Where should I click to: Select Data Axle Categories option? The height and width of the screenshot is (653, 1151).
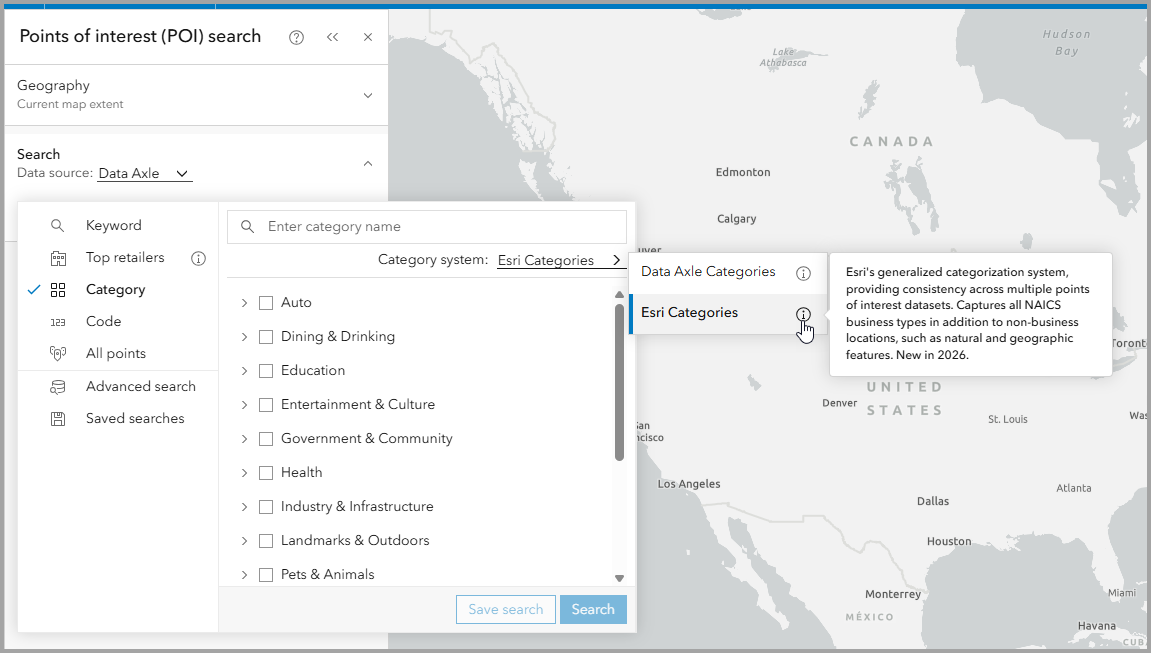(708, 272)
